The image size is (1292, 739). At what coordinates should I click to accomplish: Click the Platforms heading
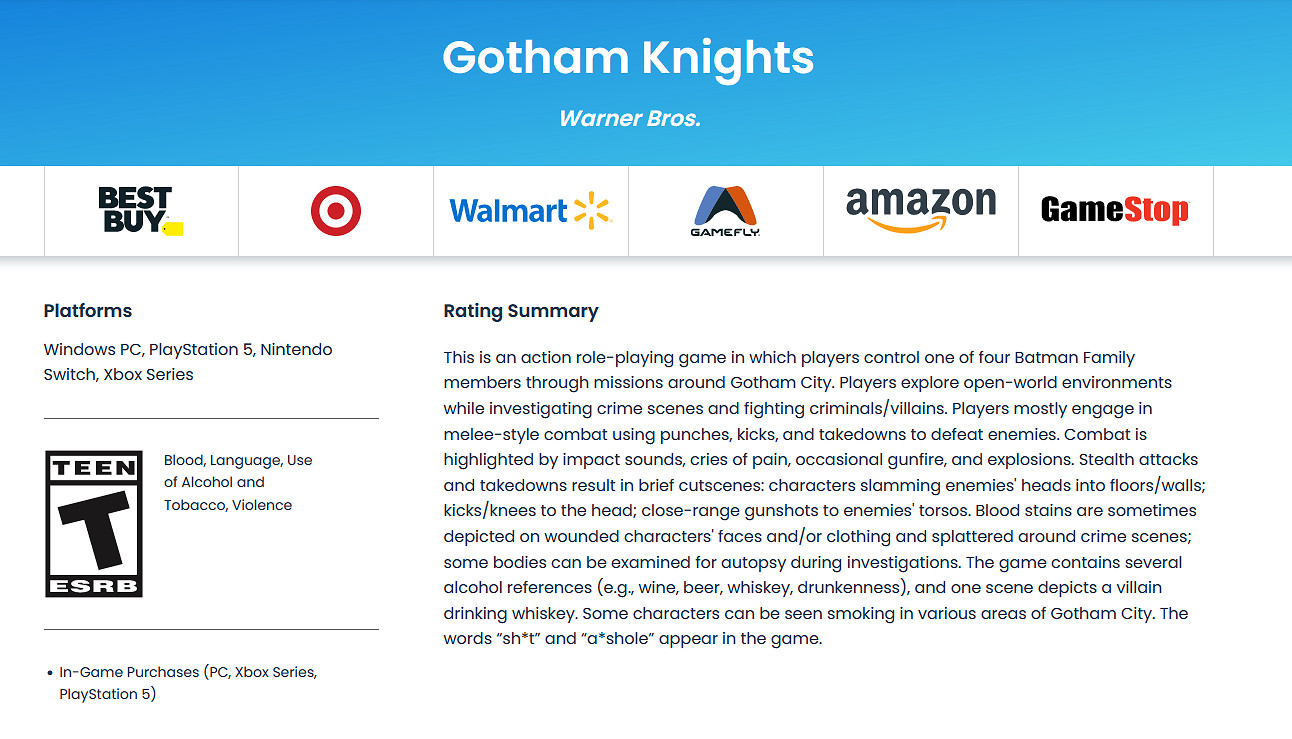tap(88, 311)
